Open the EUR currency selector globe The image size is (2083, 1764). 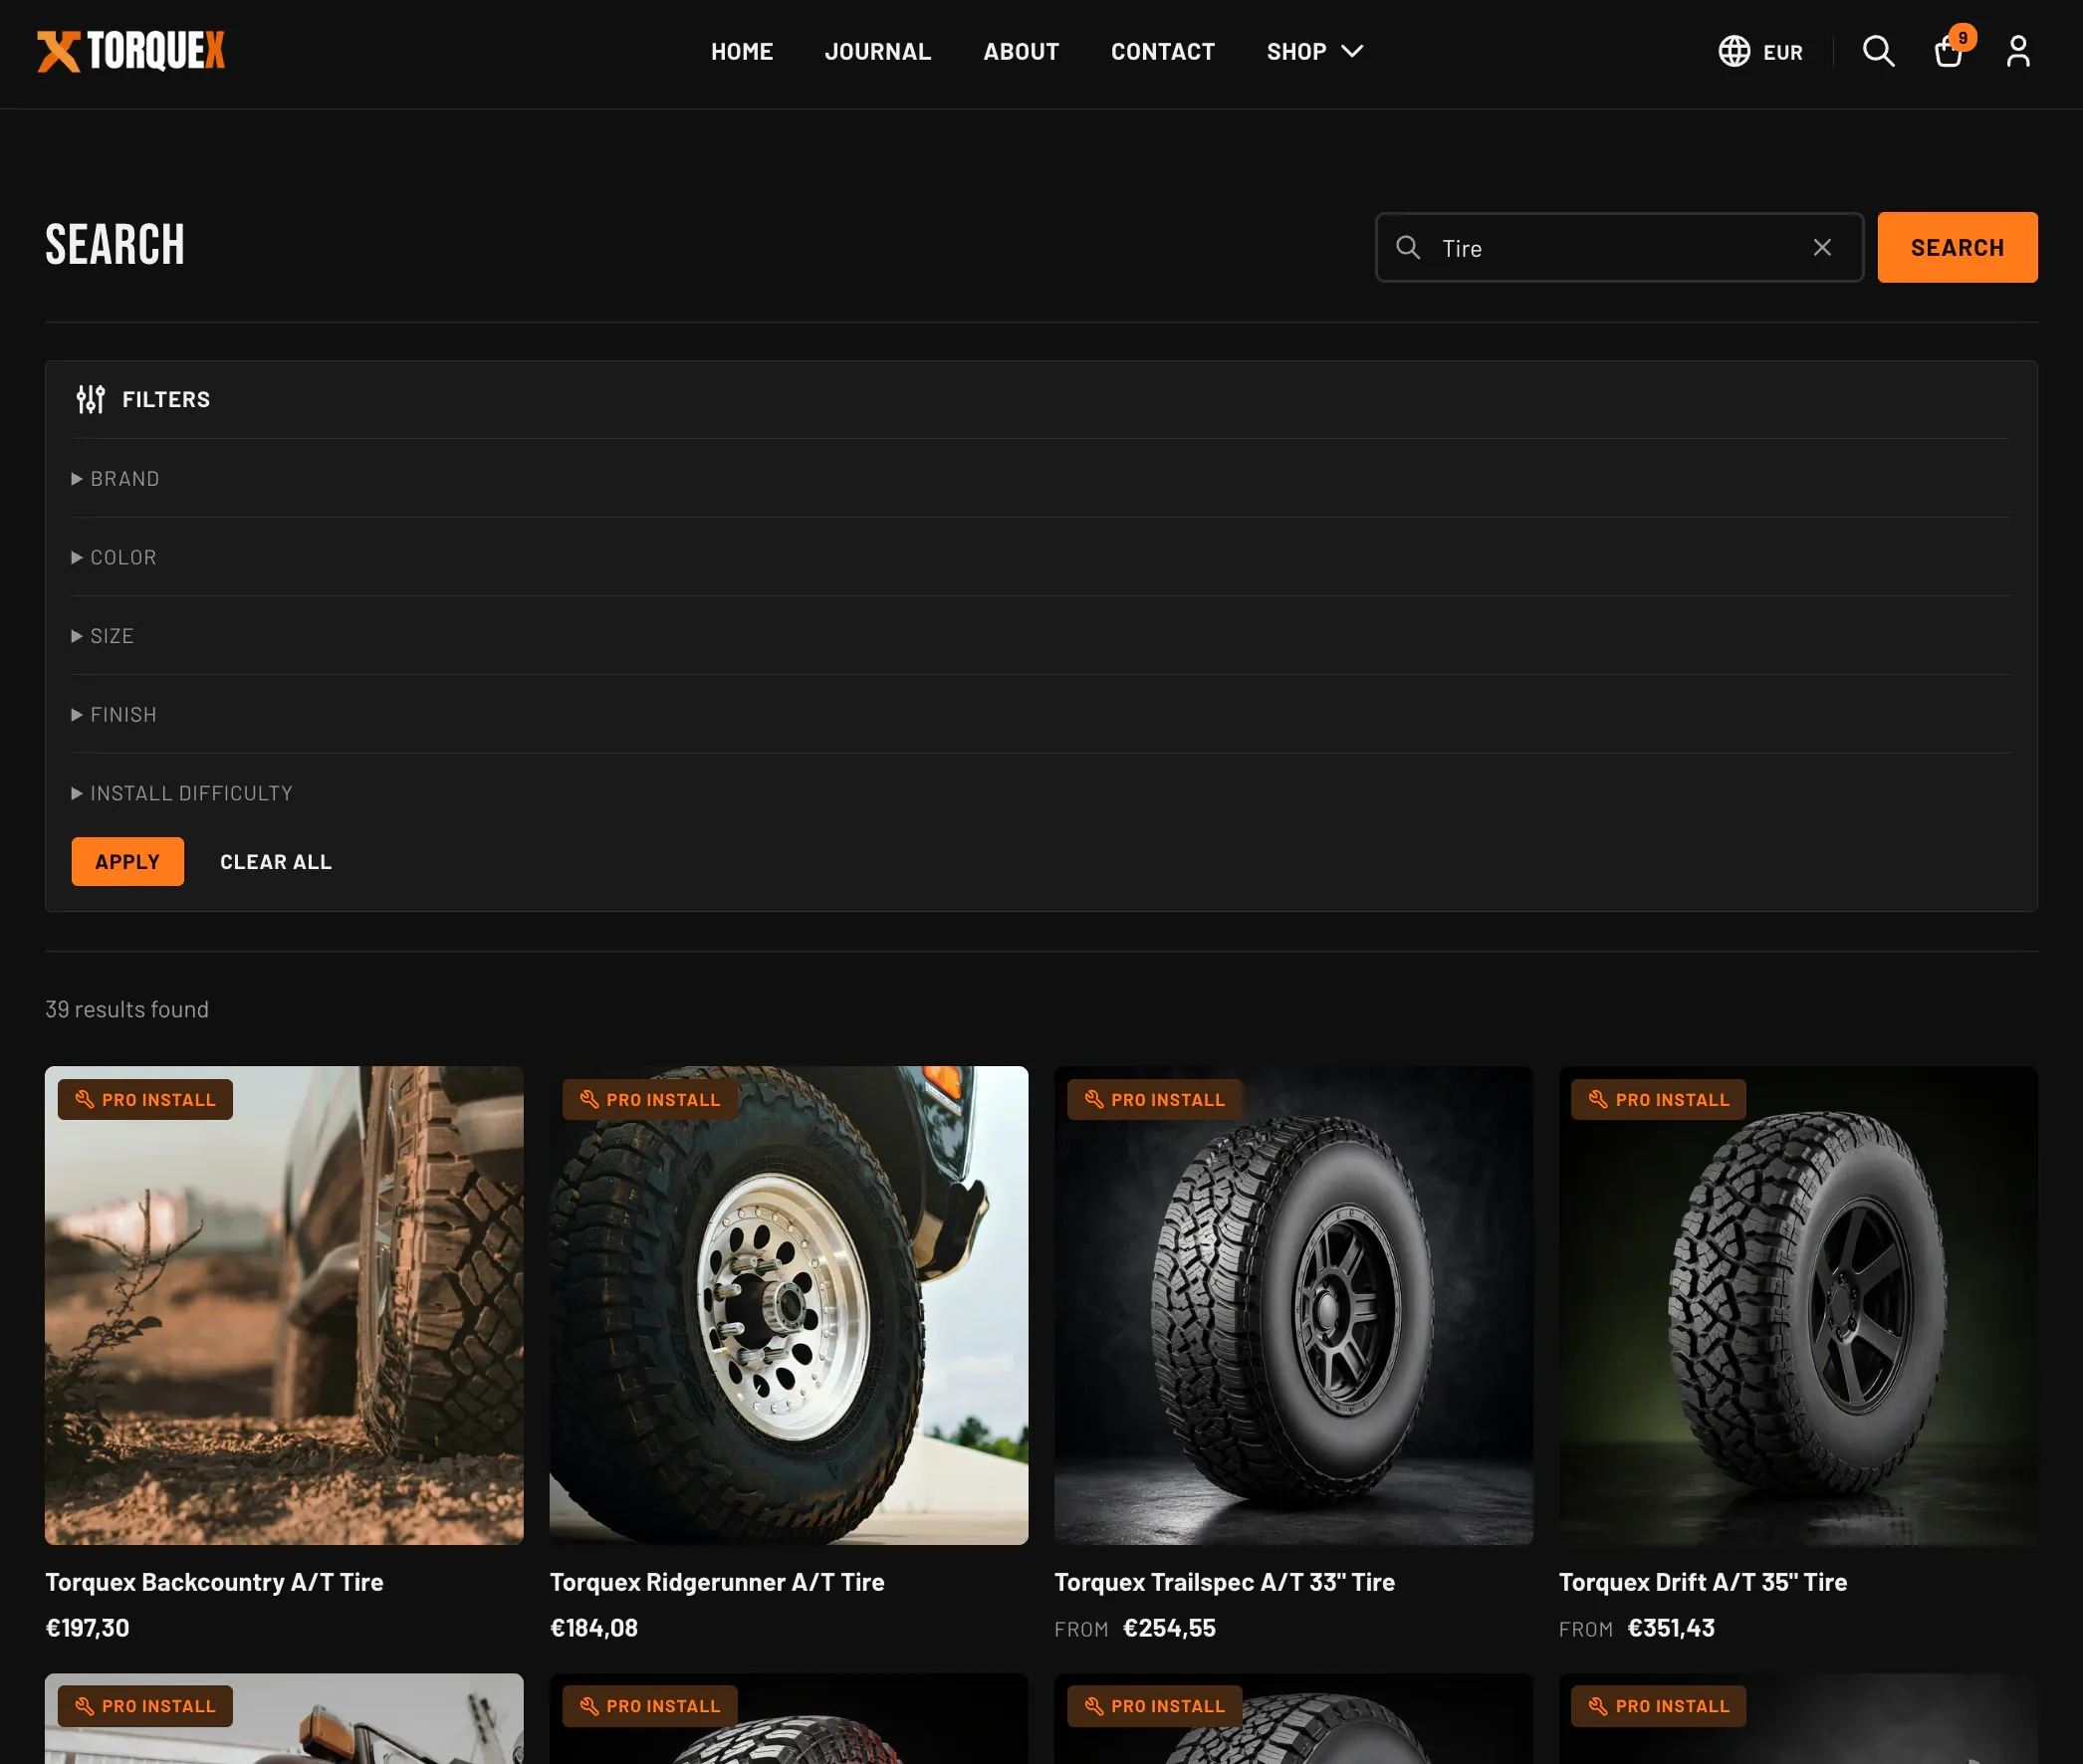tap(1760, 51)
